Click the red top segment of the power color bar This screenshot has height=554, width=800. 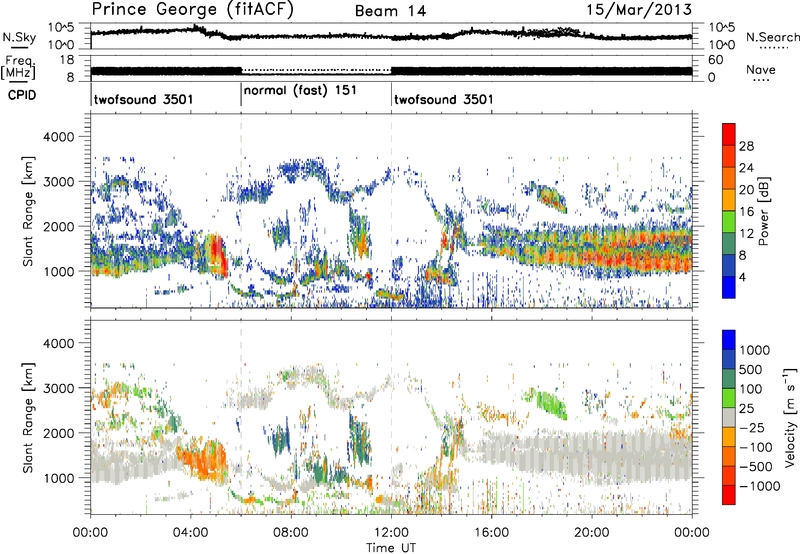coord(729,134)
